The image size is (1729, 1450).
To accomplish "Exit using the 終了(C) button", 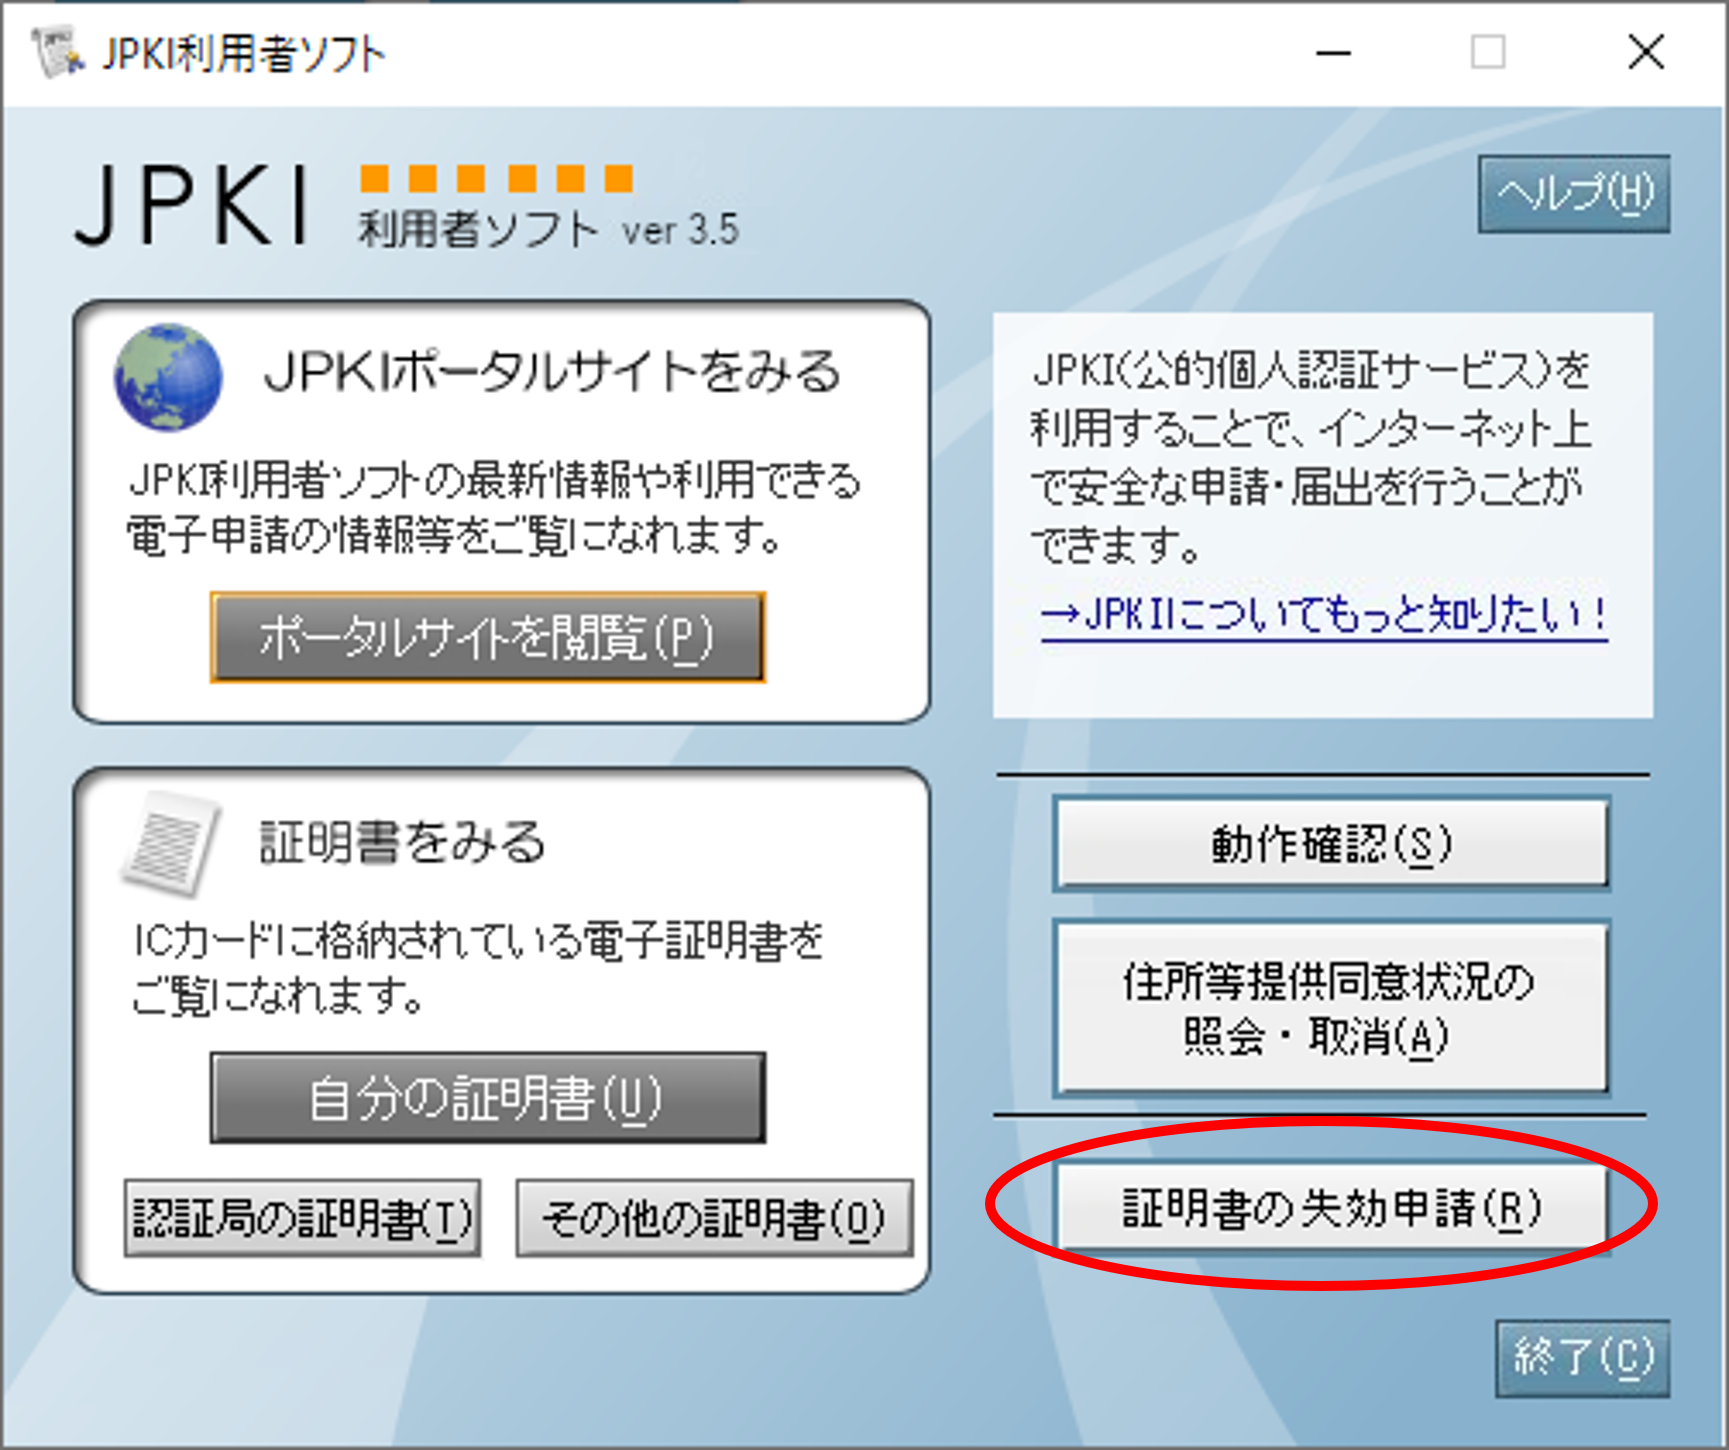I will [1583, 1358].
